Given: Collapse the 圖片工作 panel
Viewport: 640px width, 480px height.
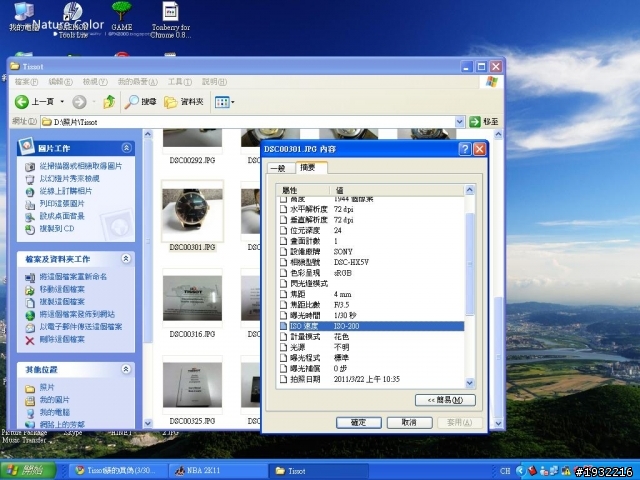Looking at the screenshot, I should (x=127, y=148).
